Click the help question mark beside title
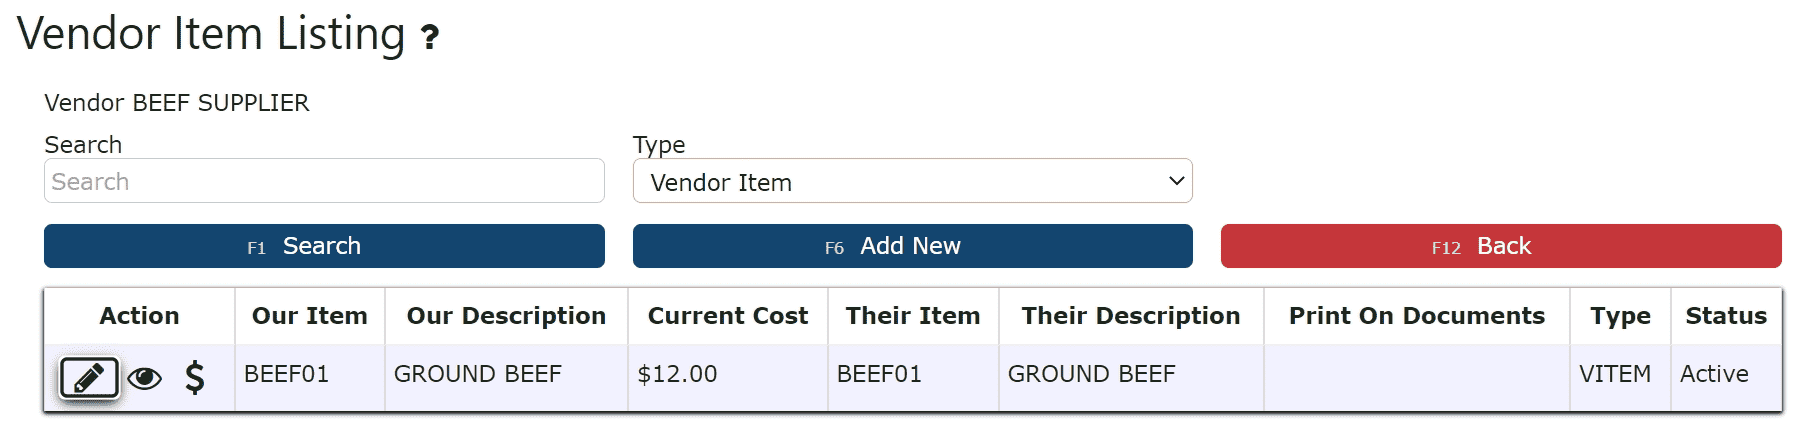The height and width of the screenshot is (433, 1804). tap(430, 38)
